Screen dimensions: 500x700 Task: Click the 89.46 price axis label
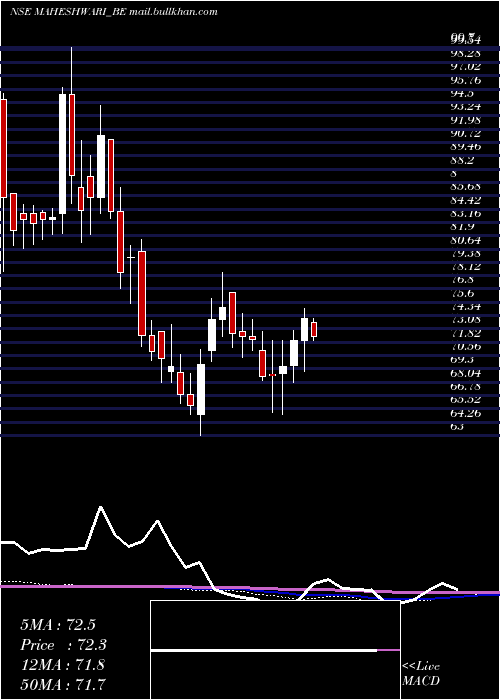(465, 146)
